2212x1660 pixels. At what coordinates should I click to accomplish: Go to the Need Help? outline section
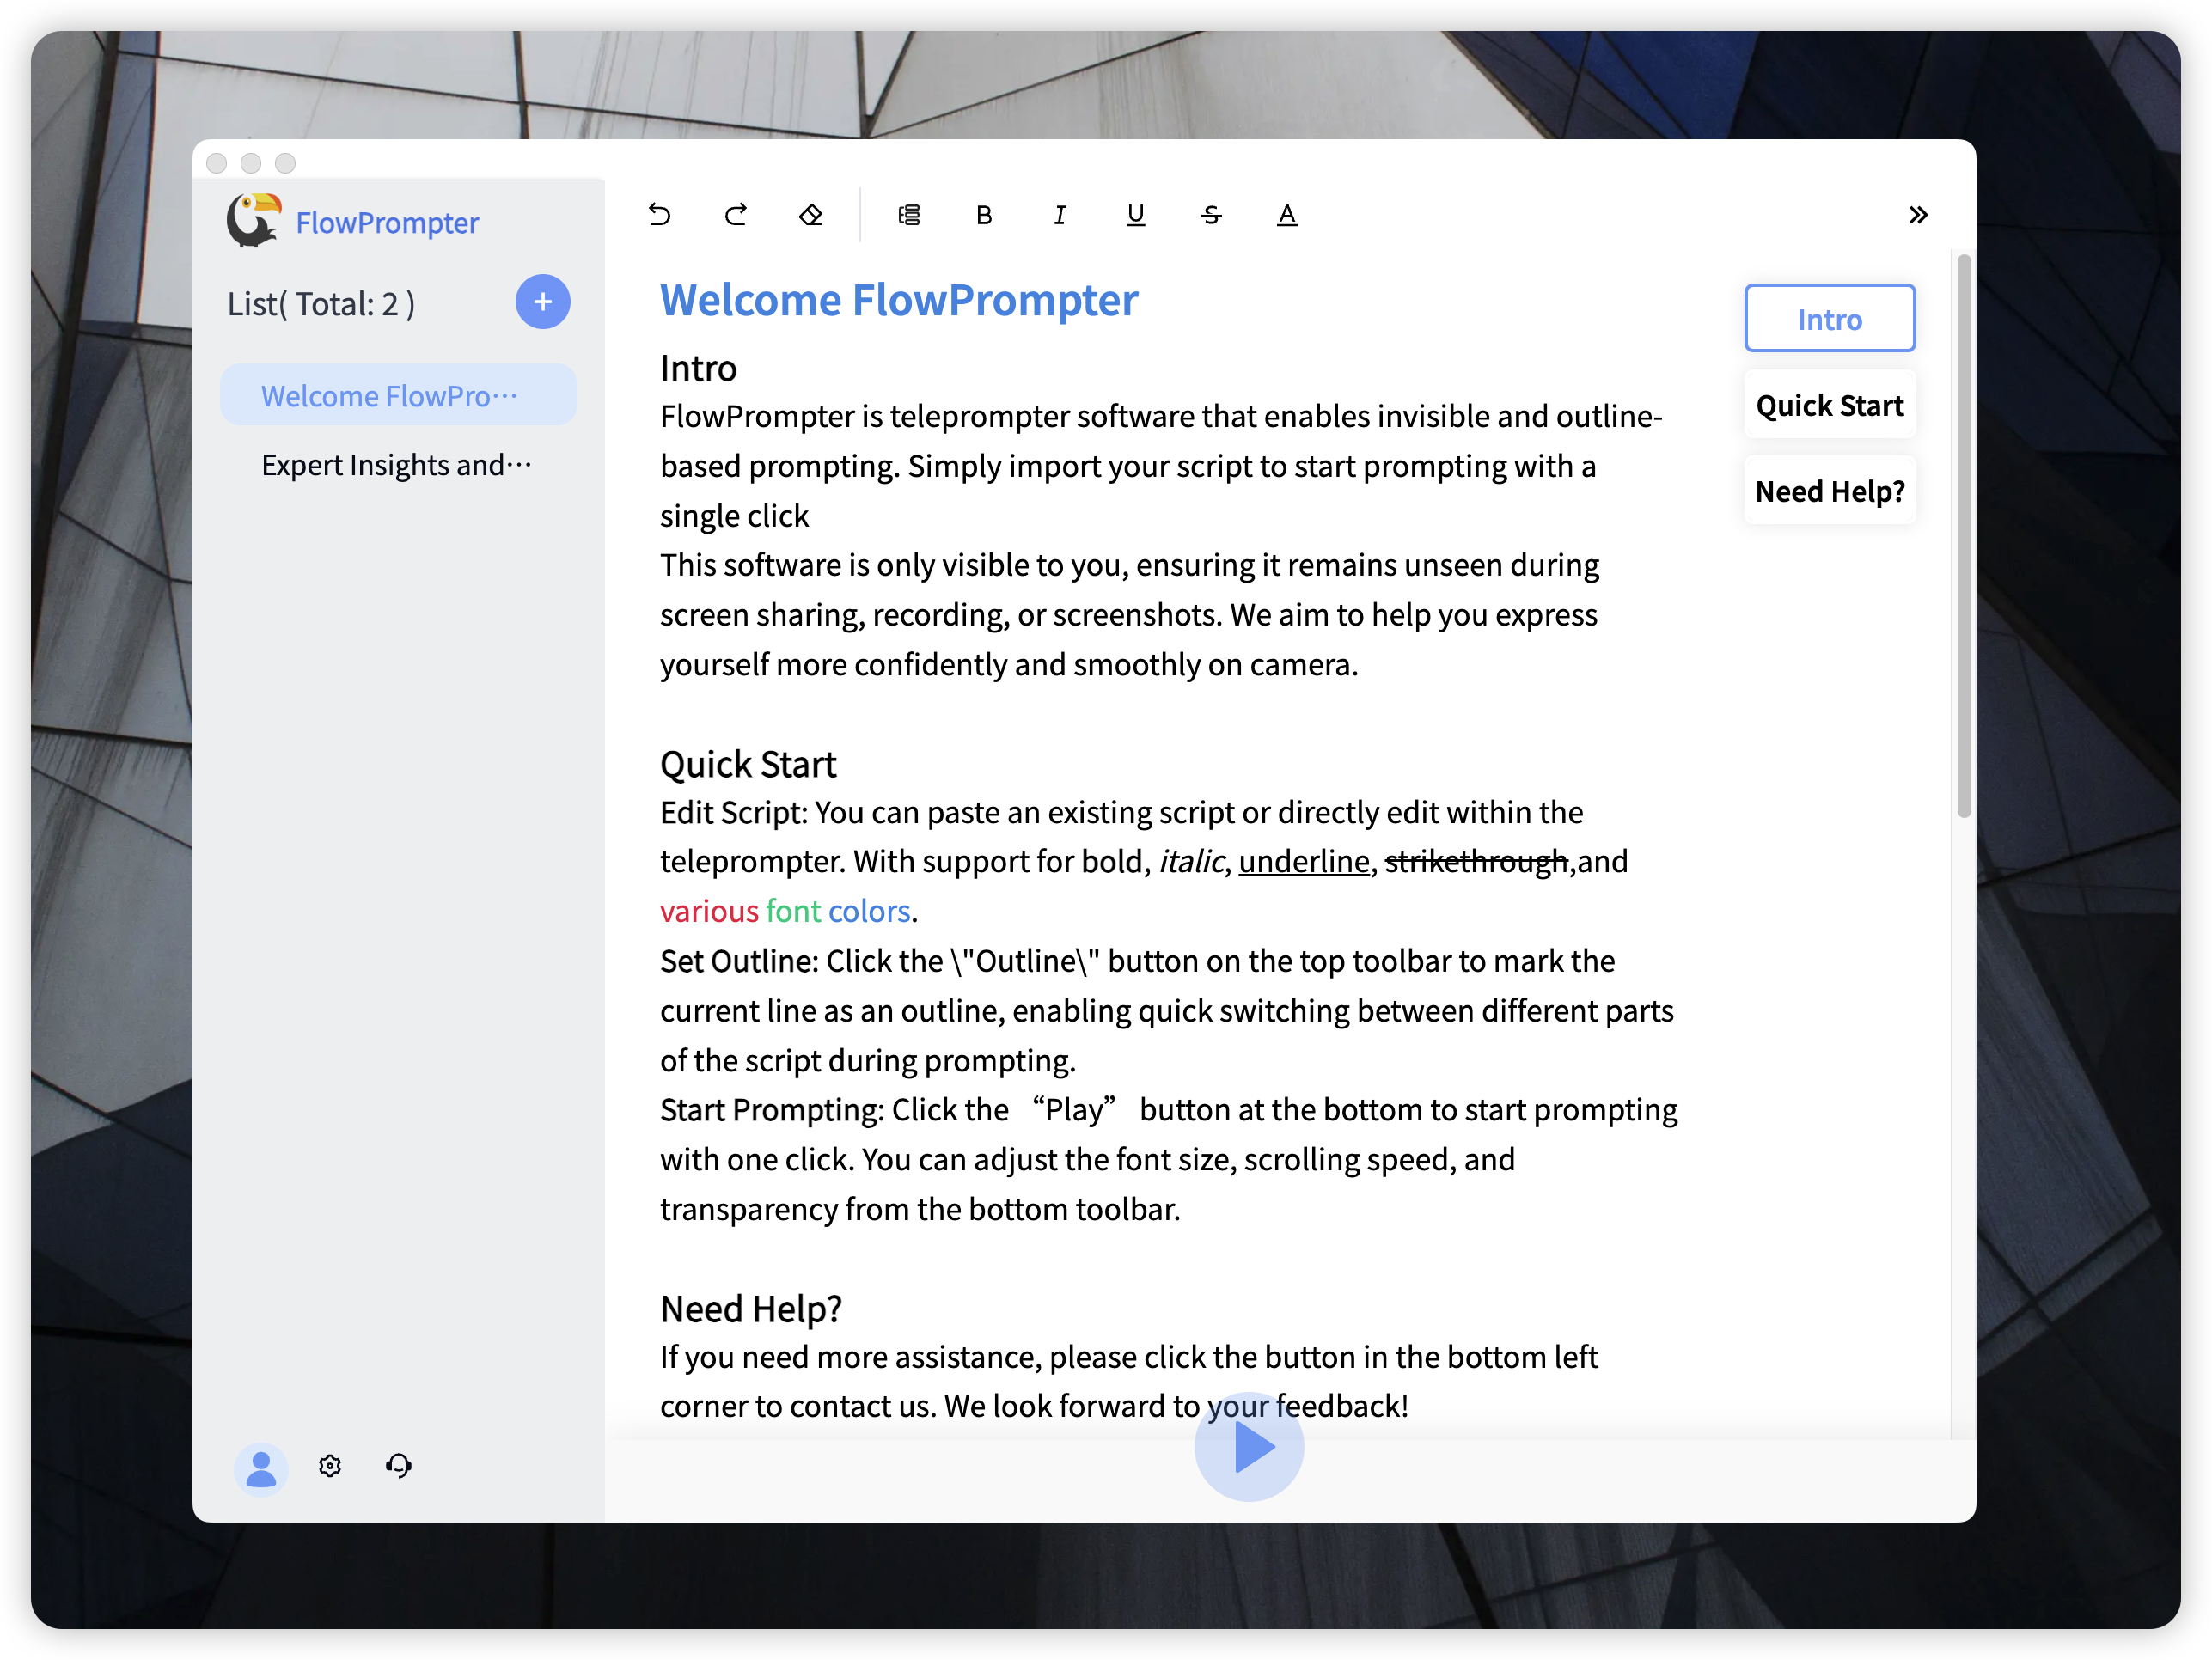point(1829,491)
